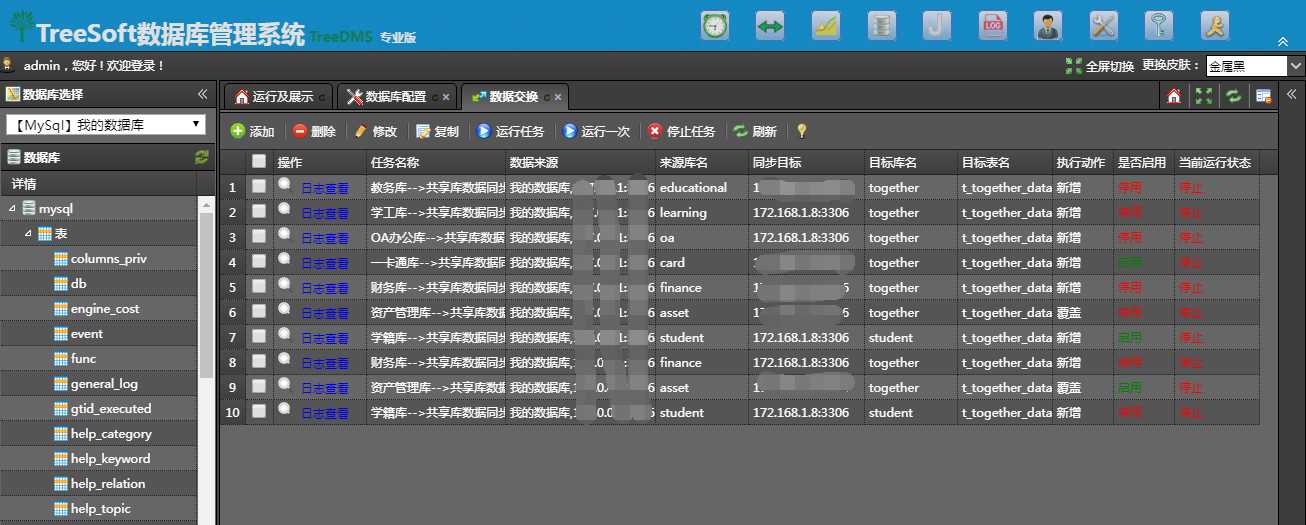This screenshot has height=525, width=1306.
Task: Collapse the right side panel chevron
Action: tap(1291, 95)
